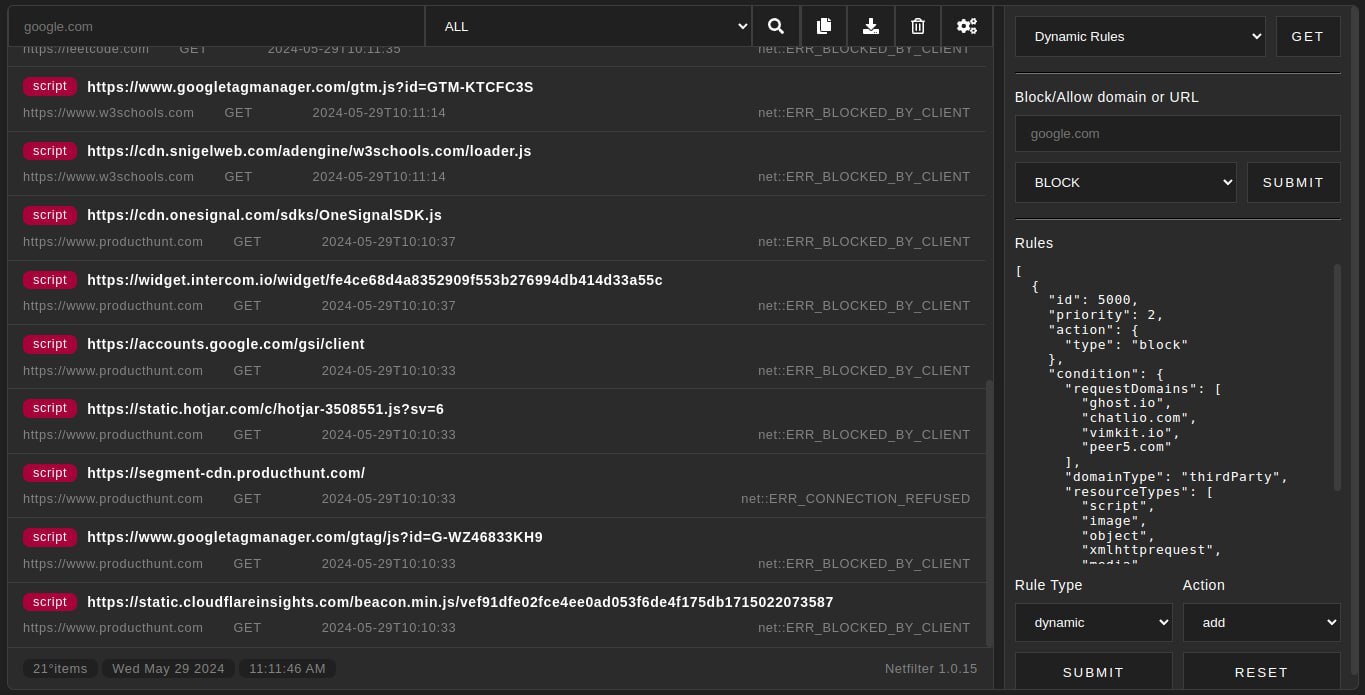Open the Dynamic Rules dropdown
This screenshot has width=1365, height=695.
click(1140, 36)
